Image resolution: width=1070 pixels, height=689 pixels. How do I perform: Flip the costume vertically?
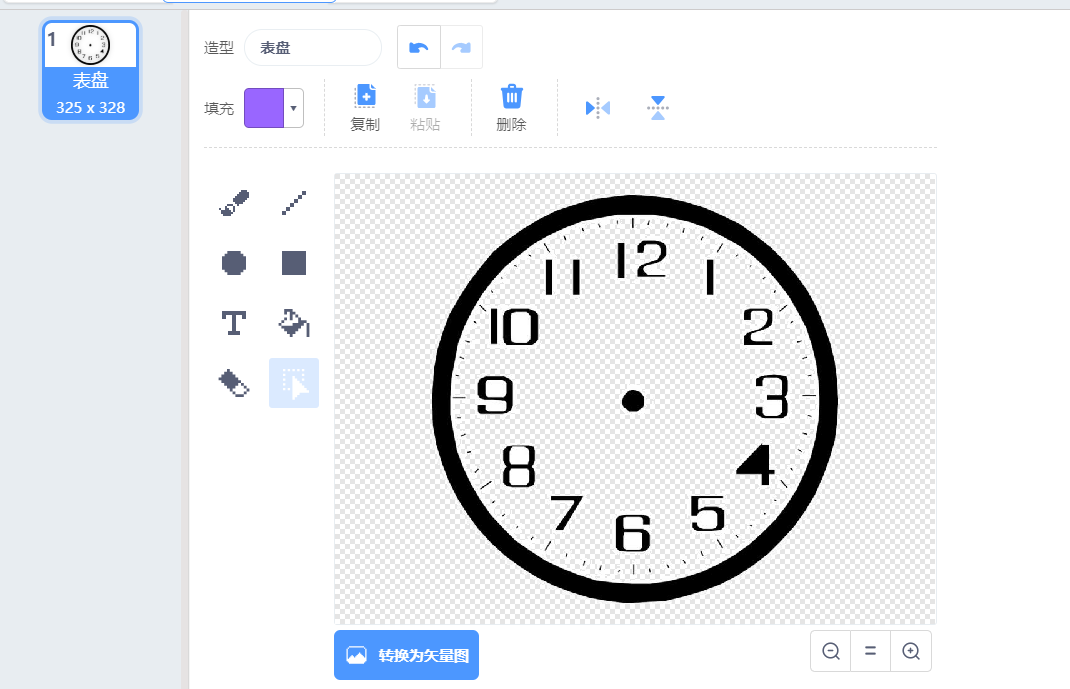[x=657, y=108]
